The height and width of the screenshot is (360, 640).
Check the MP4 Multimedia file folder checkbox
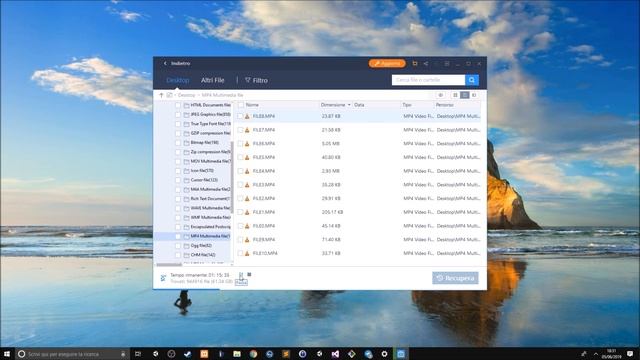[178, 236]
